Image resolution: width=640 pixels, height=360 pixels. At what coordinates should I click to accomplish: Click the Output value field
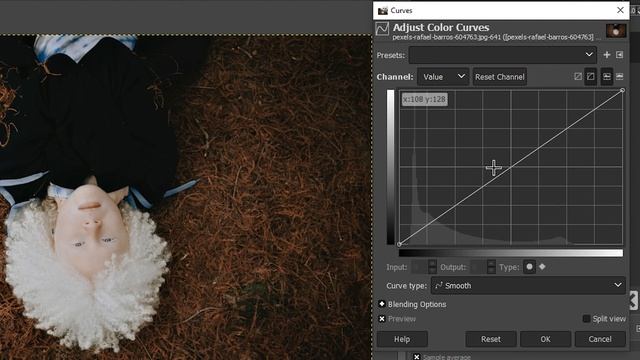tap(478, 267)
